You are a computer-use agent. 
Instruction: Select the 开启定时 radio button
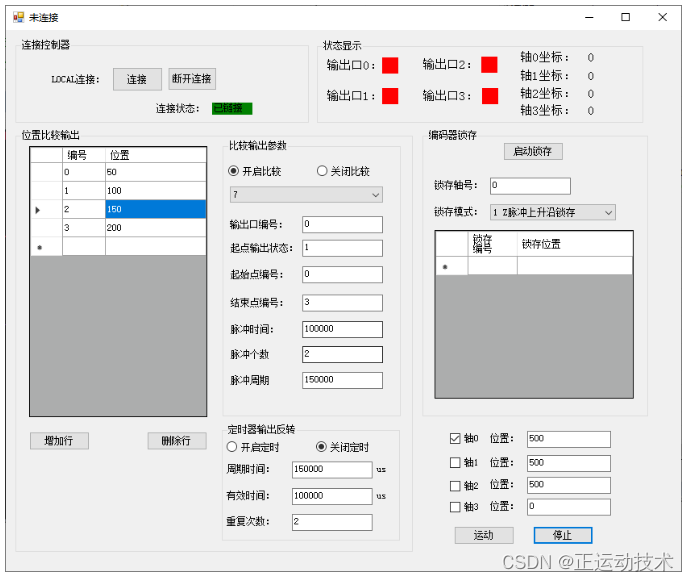click(x=232, y=447)
